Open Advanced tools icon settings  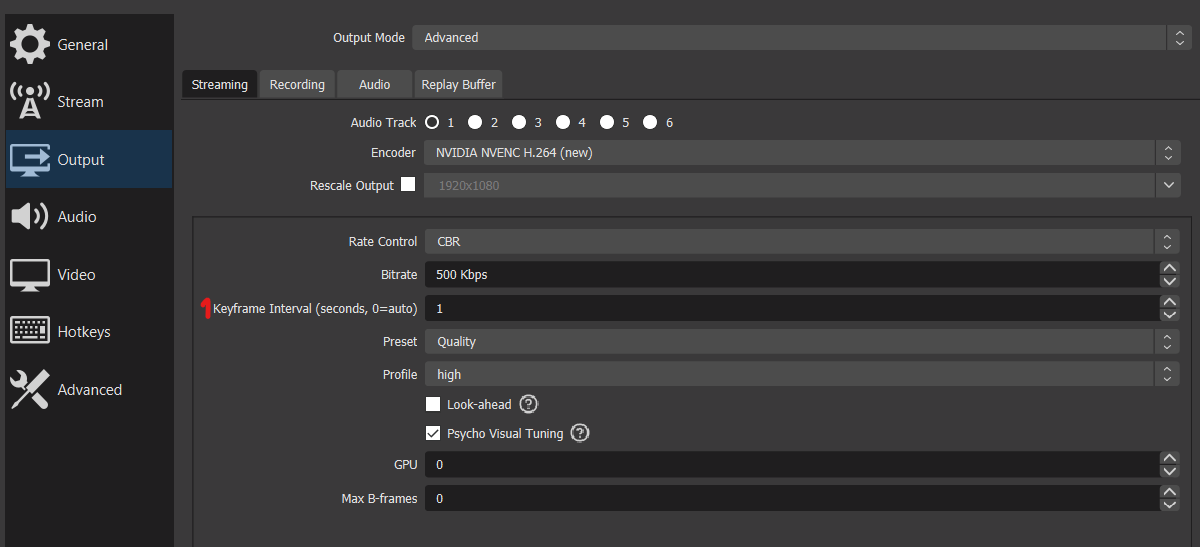tap(29, 390)
